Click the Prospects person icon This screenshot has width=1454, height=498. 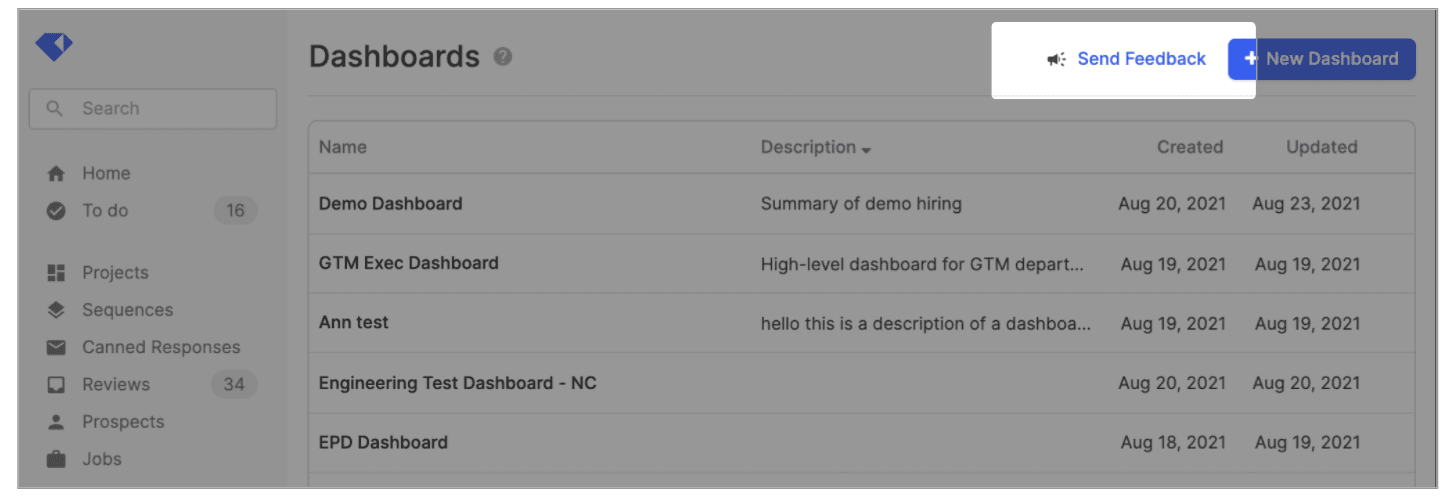point(56,422)
